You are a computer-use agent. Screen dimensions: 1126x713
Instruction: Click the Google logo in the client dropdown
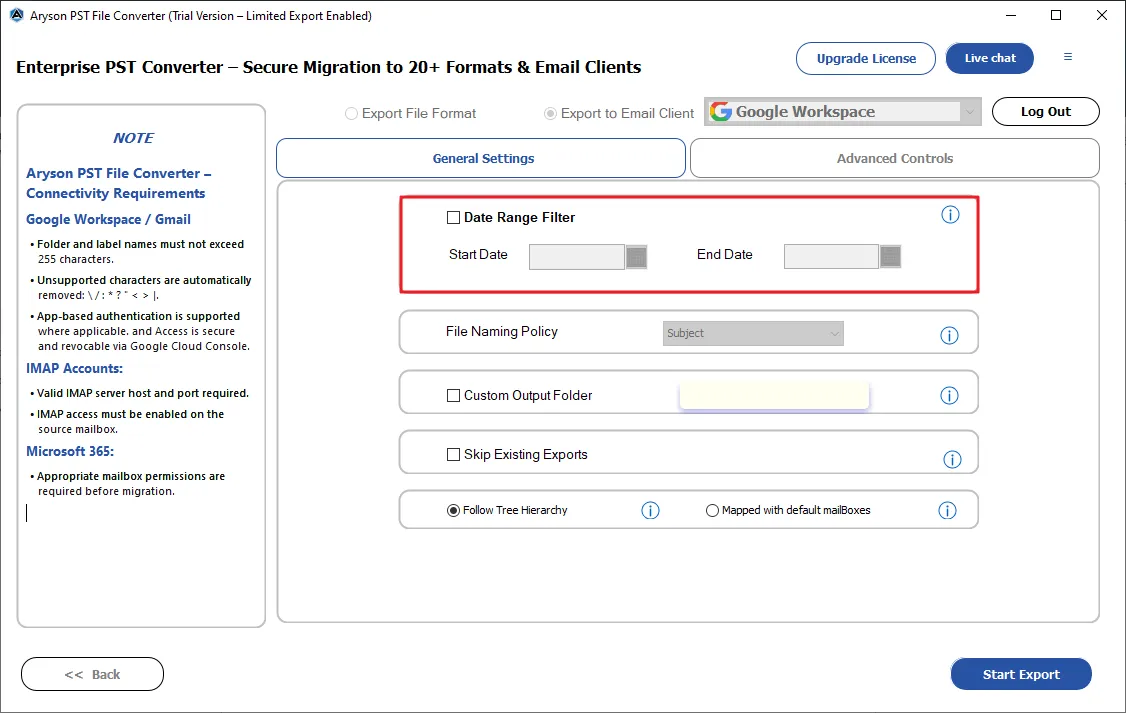click(720, 111)
